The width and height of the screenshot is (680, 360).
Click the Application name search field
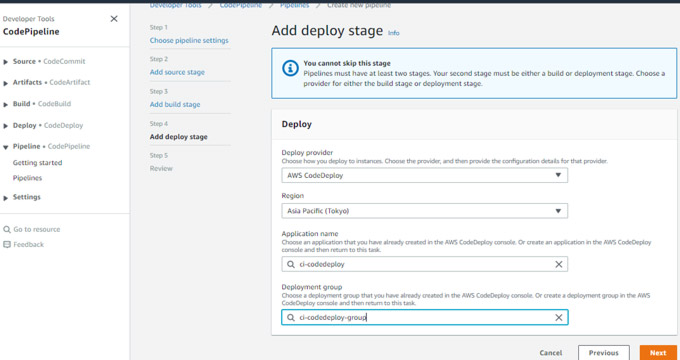click(x=425, y=264)
